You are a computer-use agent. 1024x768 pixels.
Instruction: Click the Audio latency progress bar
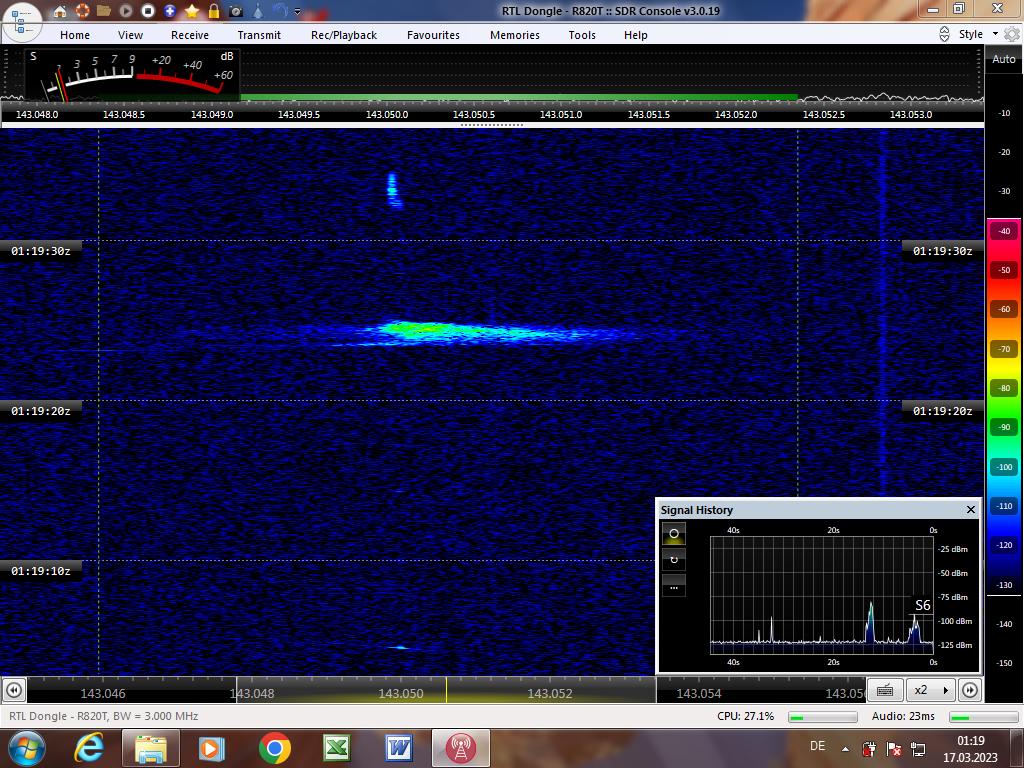(984, 717)
